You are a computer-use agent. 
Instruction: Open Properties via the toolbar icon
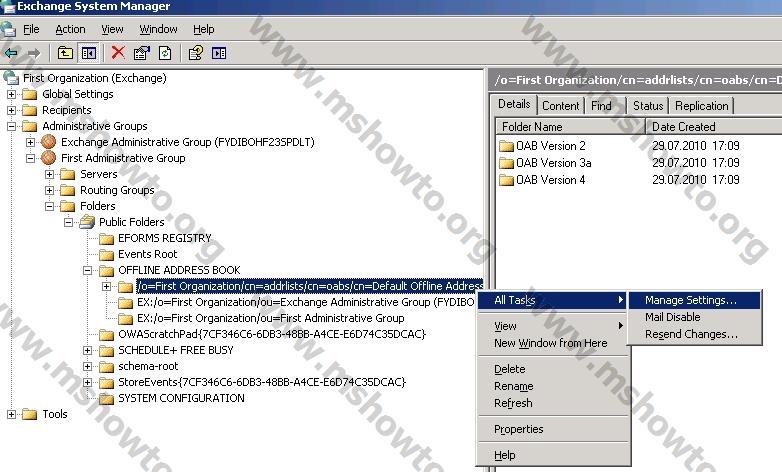click(x=142, y=53)
